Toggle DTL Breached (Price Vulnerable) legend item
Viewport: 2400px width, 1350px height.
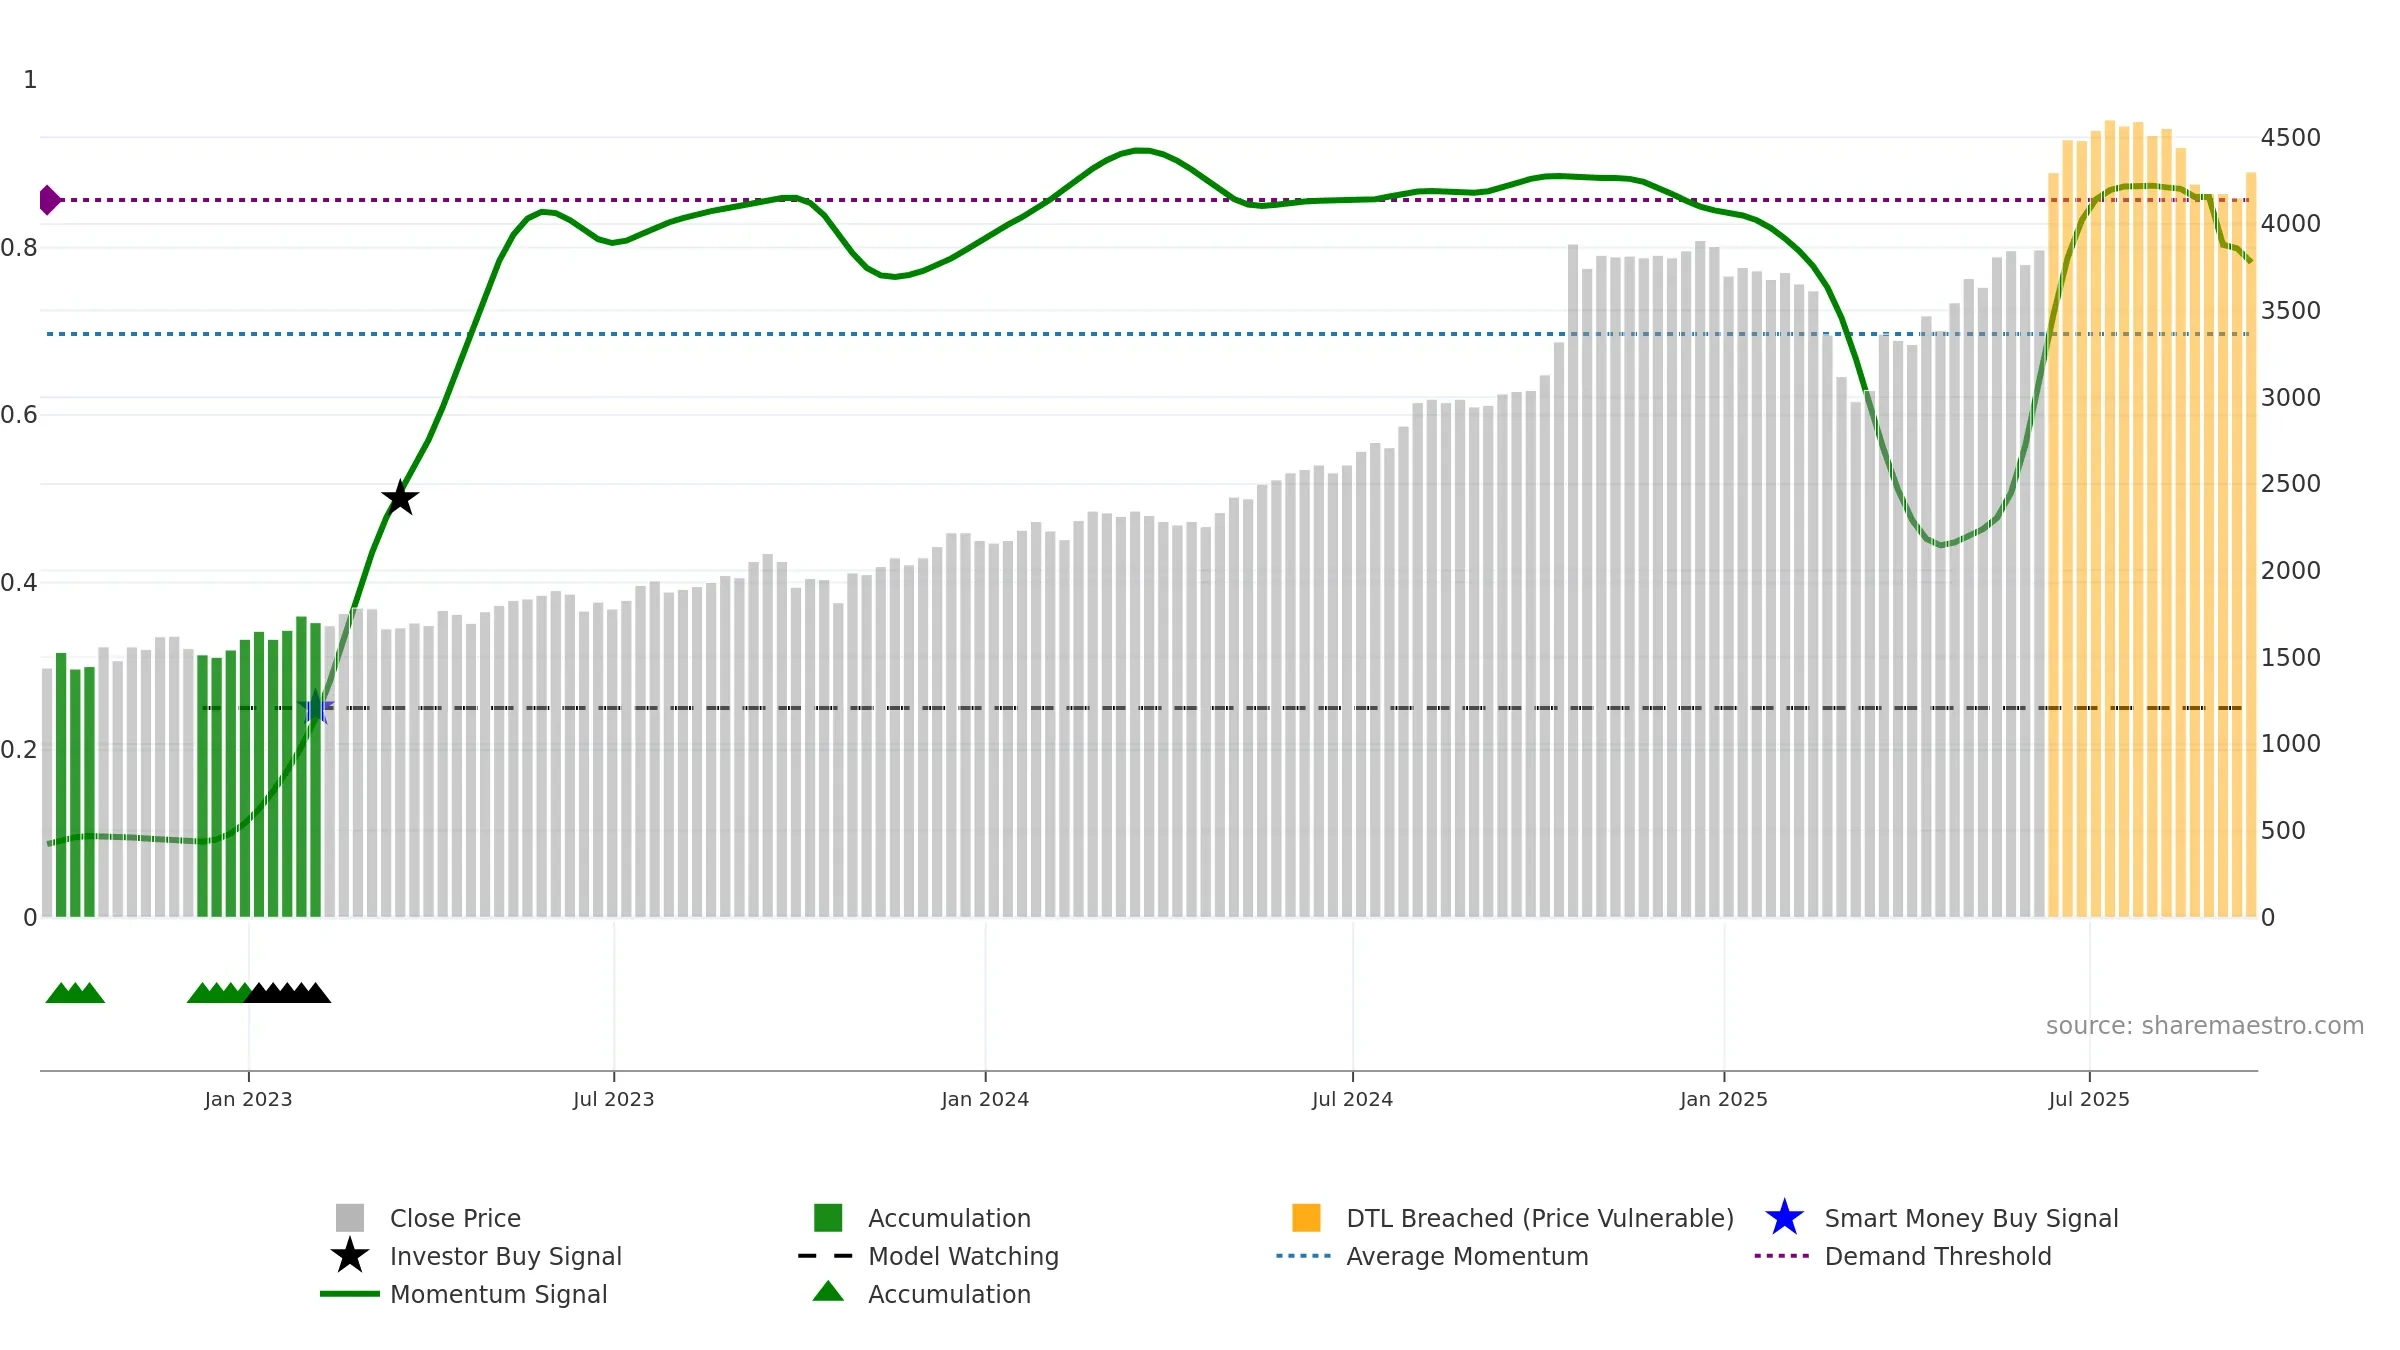pos(1539,1218)
